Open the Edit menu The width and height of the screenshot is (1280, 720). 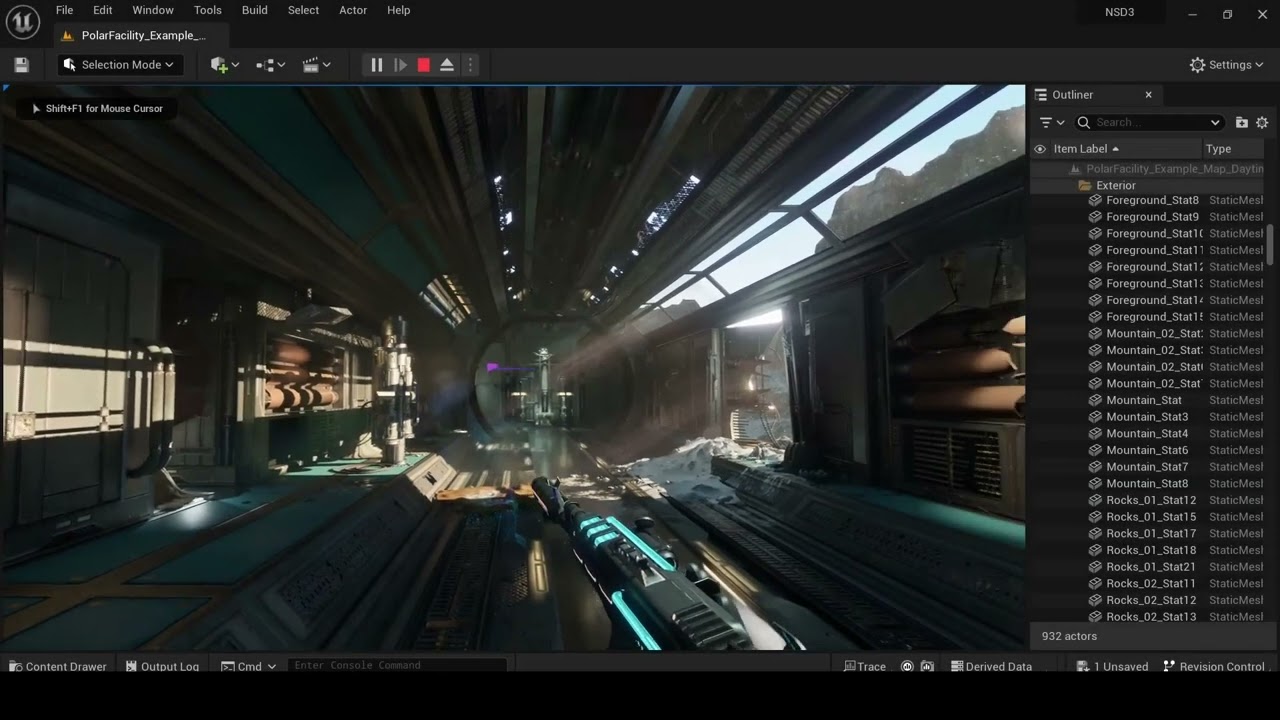click(x=102, y=10)
